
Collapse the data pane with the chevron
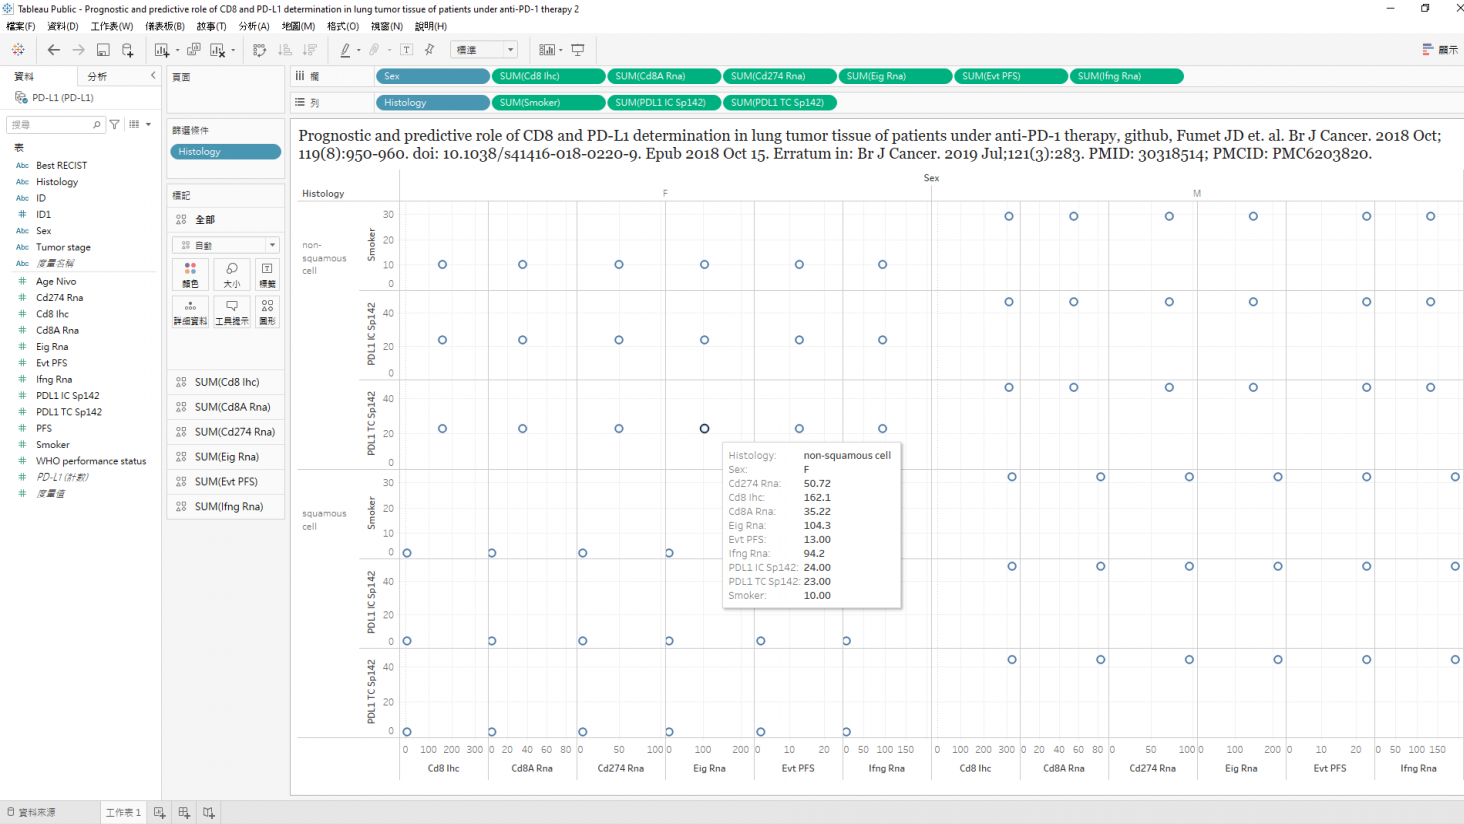click(x=153, y=76)
